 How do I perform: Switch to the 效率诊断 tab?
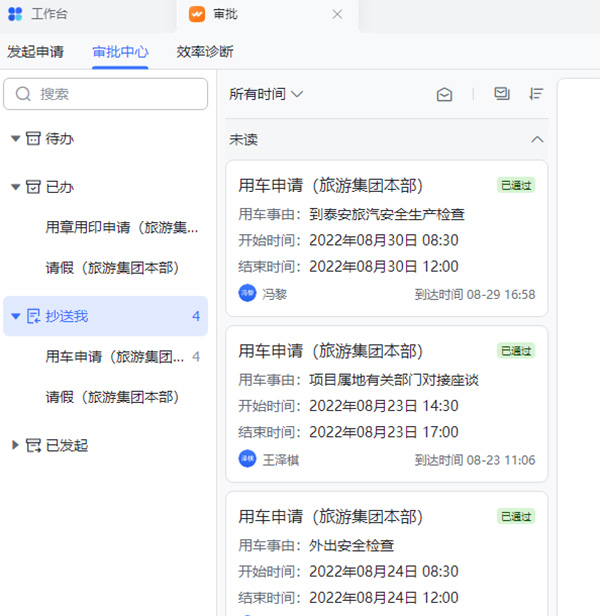click(205, 51)
